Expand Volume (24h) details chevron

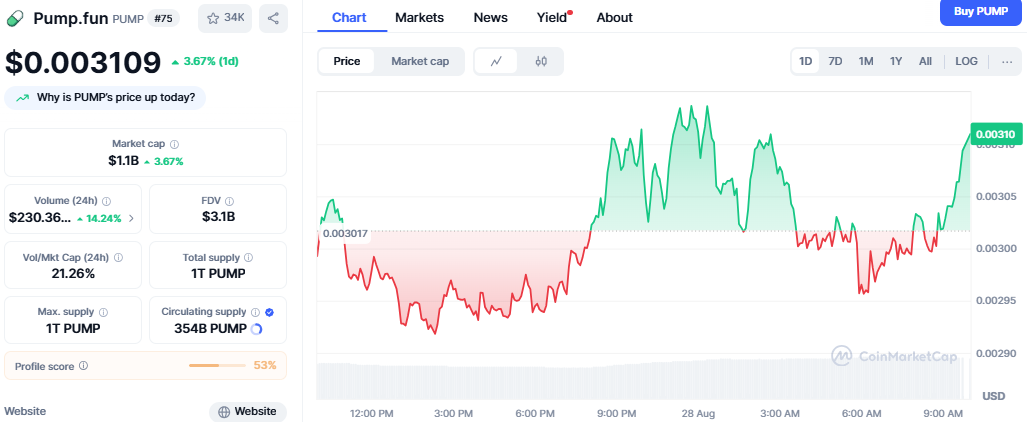(x=131, y=219)
